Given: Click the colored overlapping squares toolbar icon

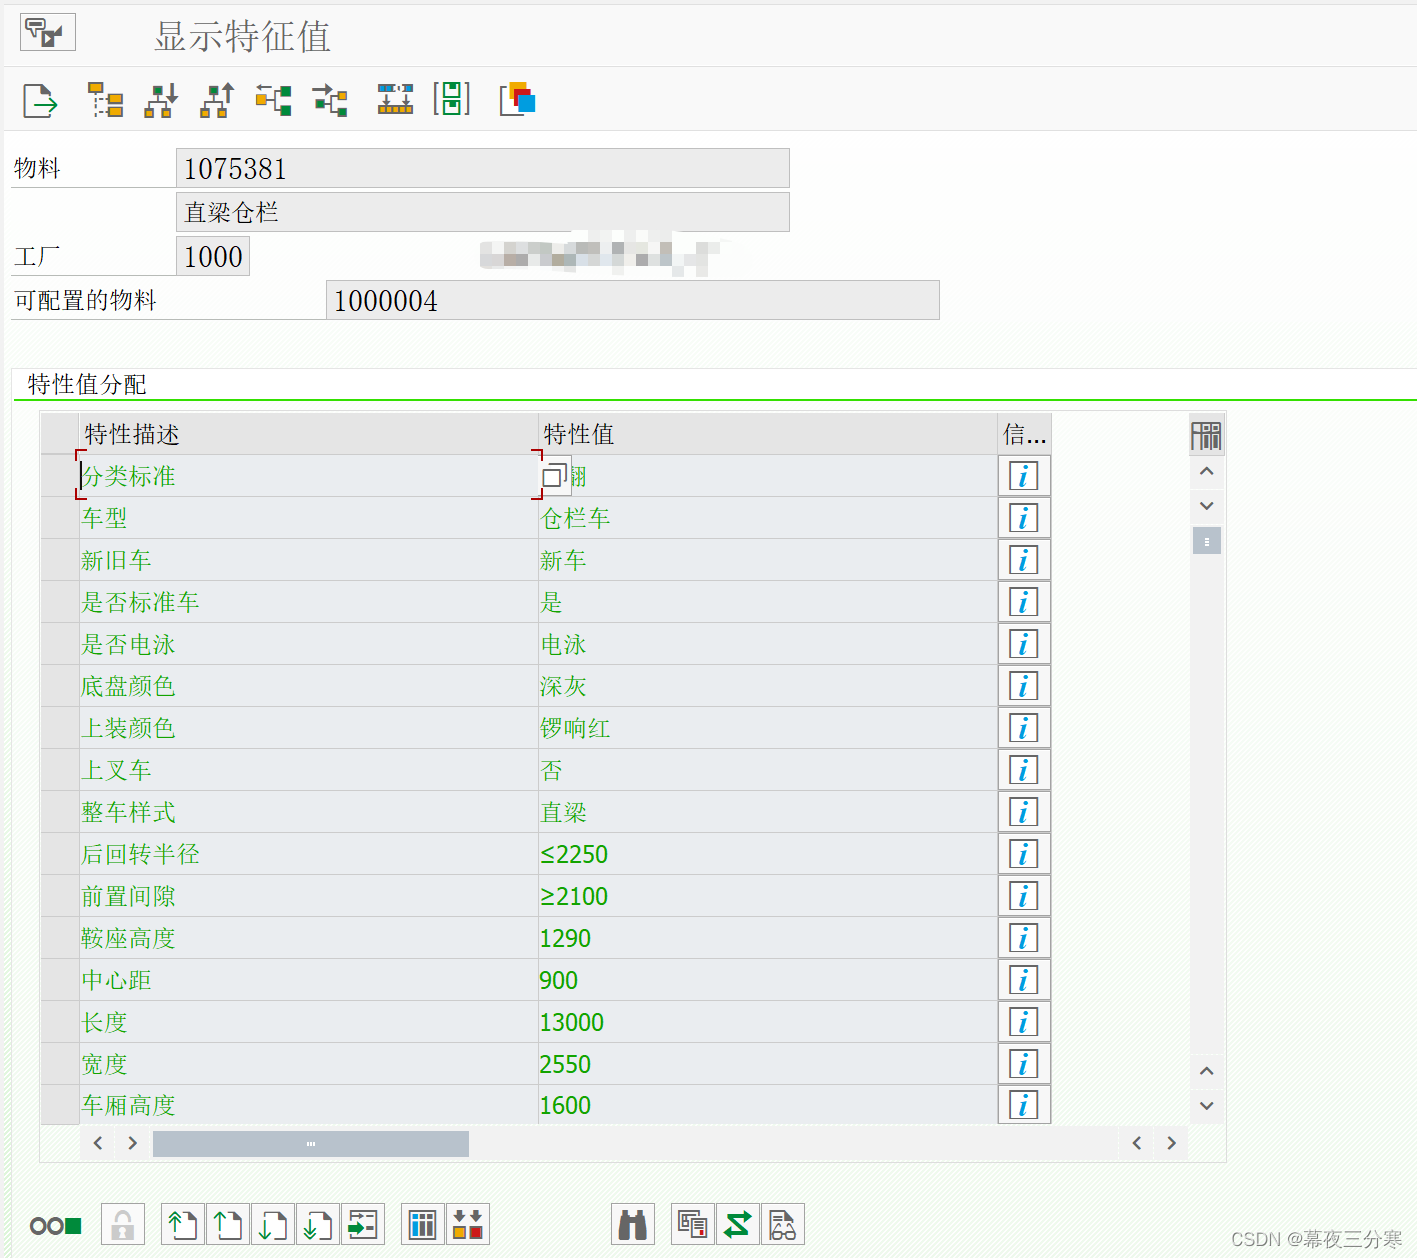Looking at the screenshot, I should (518, 99).
